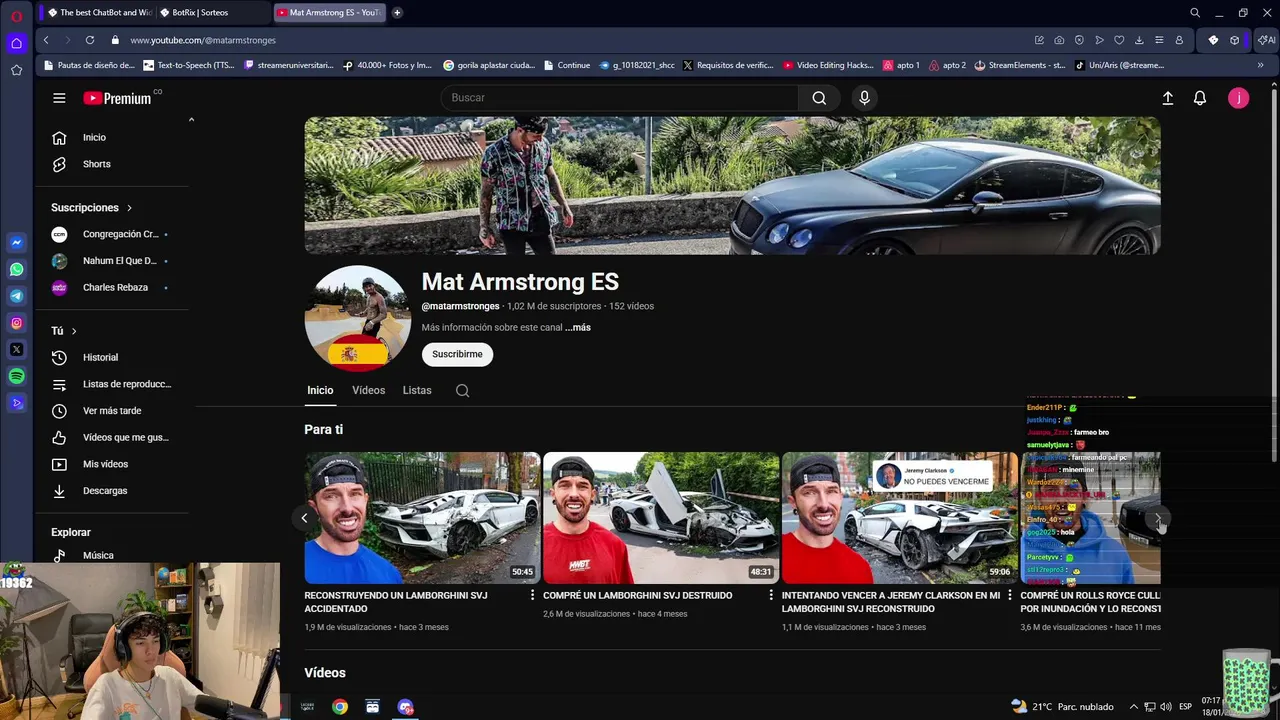Image resolution: width=1280 pixels, height=720 pixels.
Task: Click inside the Buscar search field
Action: (x=620, y=98)
